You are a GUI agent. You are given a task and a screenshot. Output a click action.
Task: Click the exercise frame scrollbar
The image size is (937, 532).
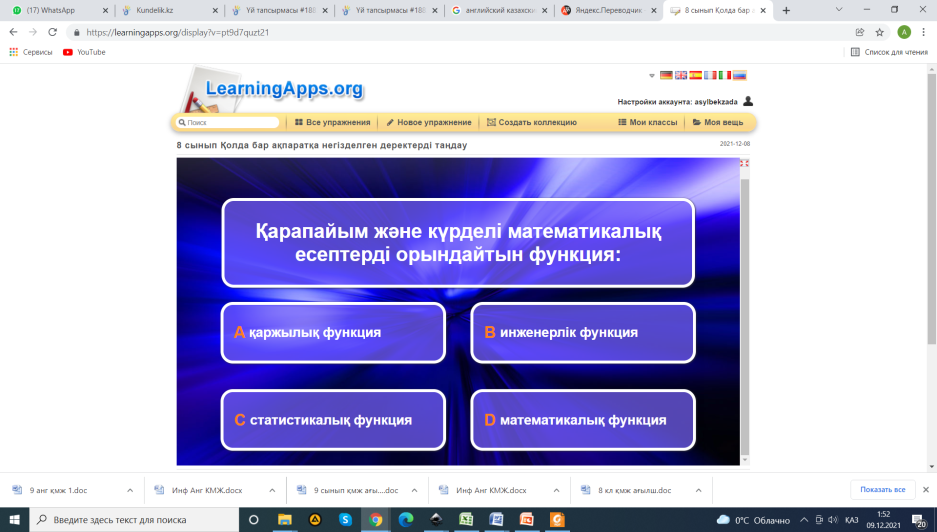click(x=745, y=317)
